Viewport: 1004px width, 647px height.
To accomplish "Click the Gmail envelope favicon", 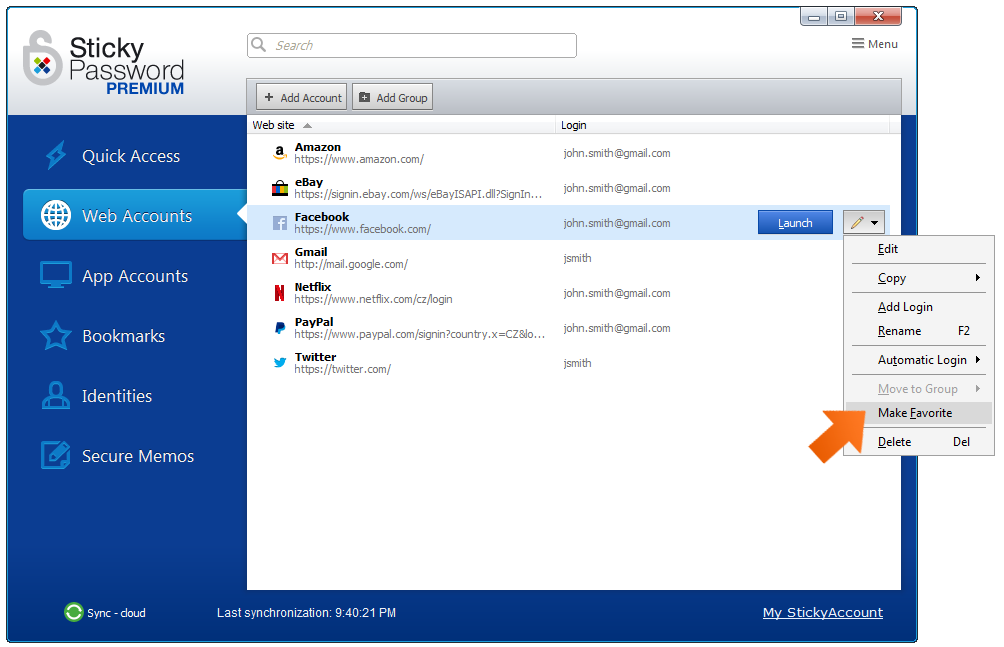I will coord(280,258).
